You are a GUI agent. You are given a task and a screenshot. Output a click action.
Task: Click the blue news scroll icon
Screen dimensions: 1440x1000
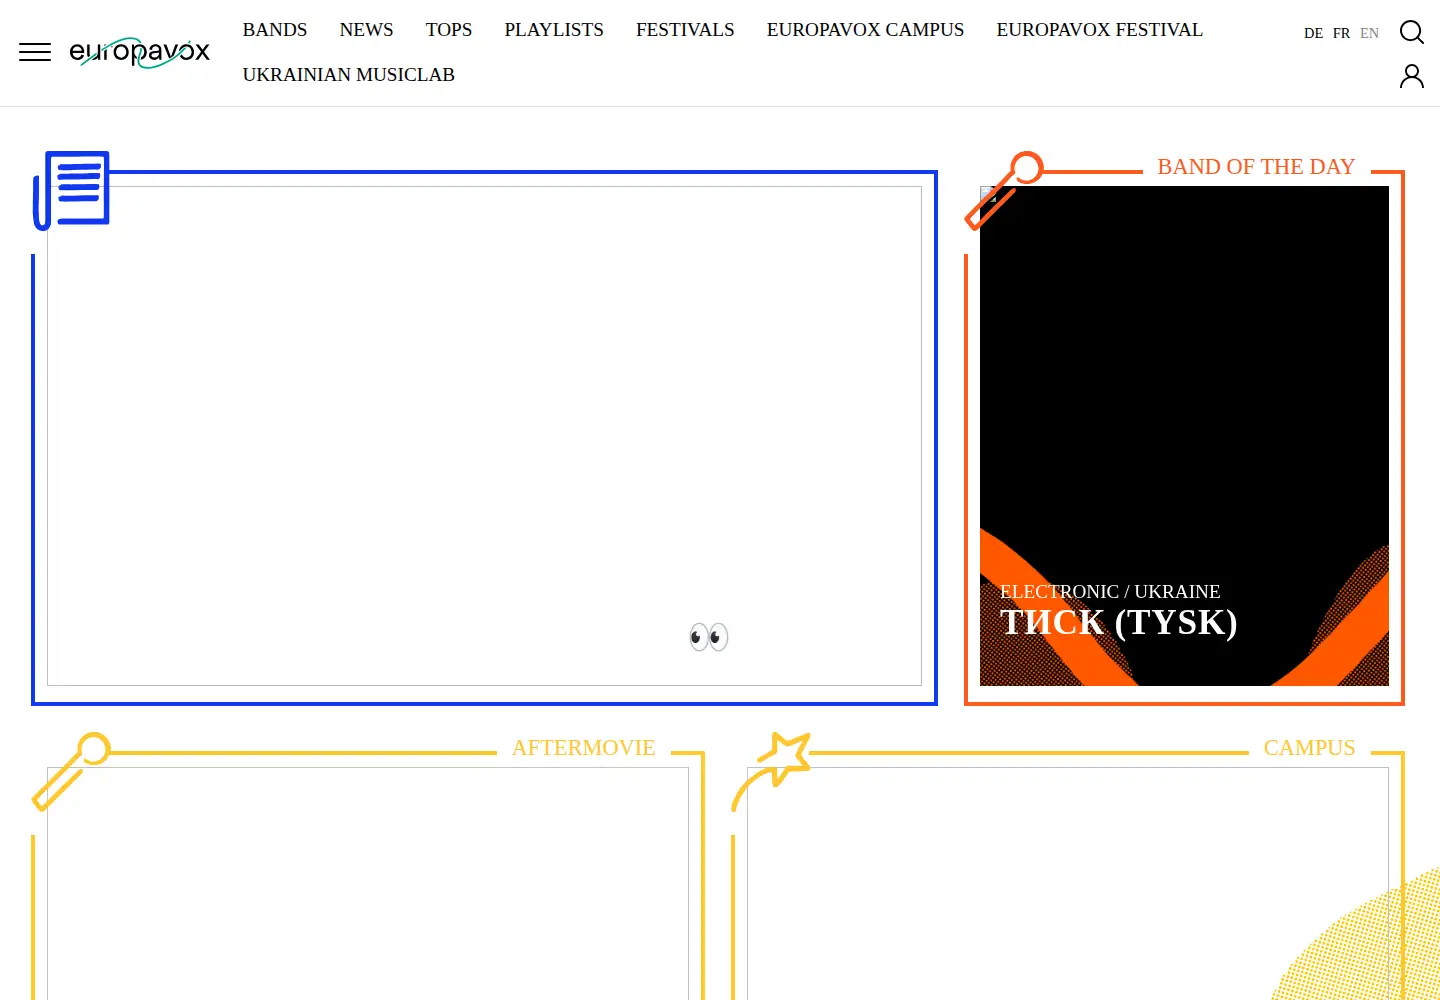[71, 190]
